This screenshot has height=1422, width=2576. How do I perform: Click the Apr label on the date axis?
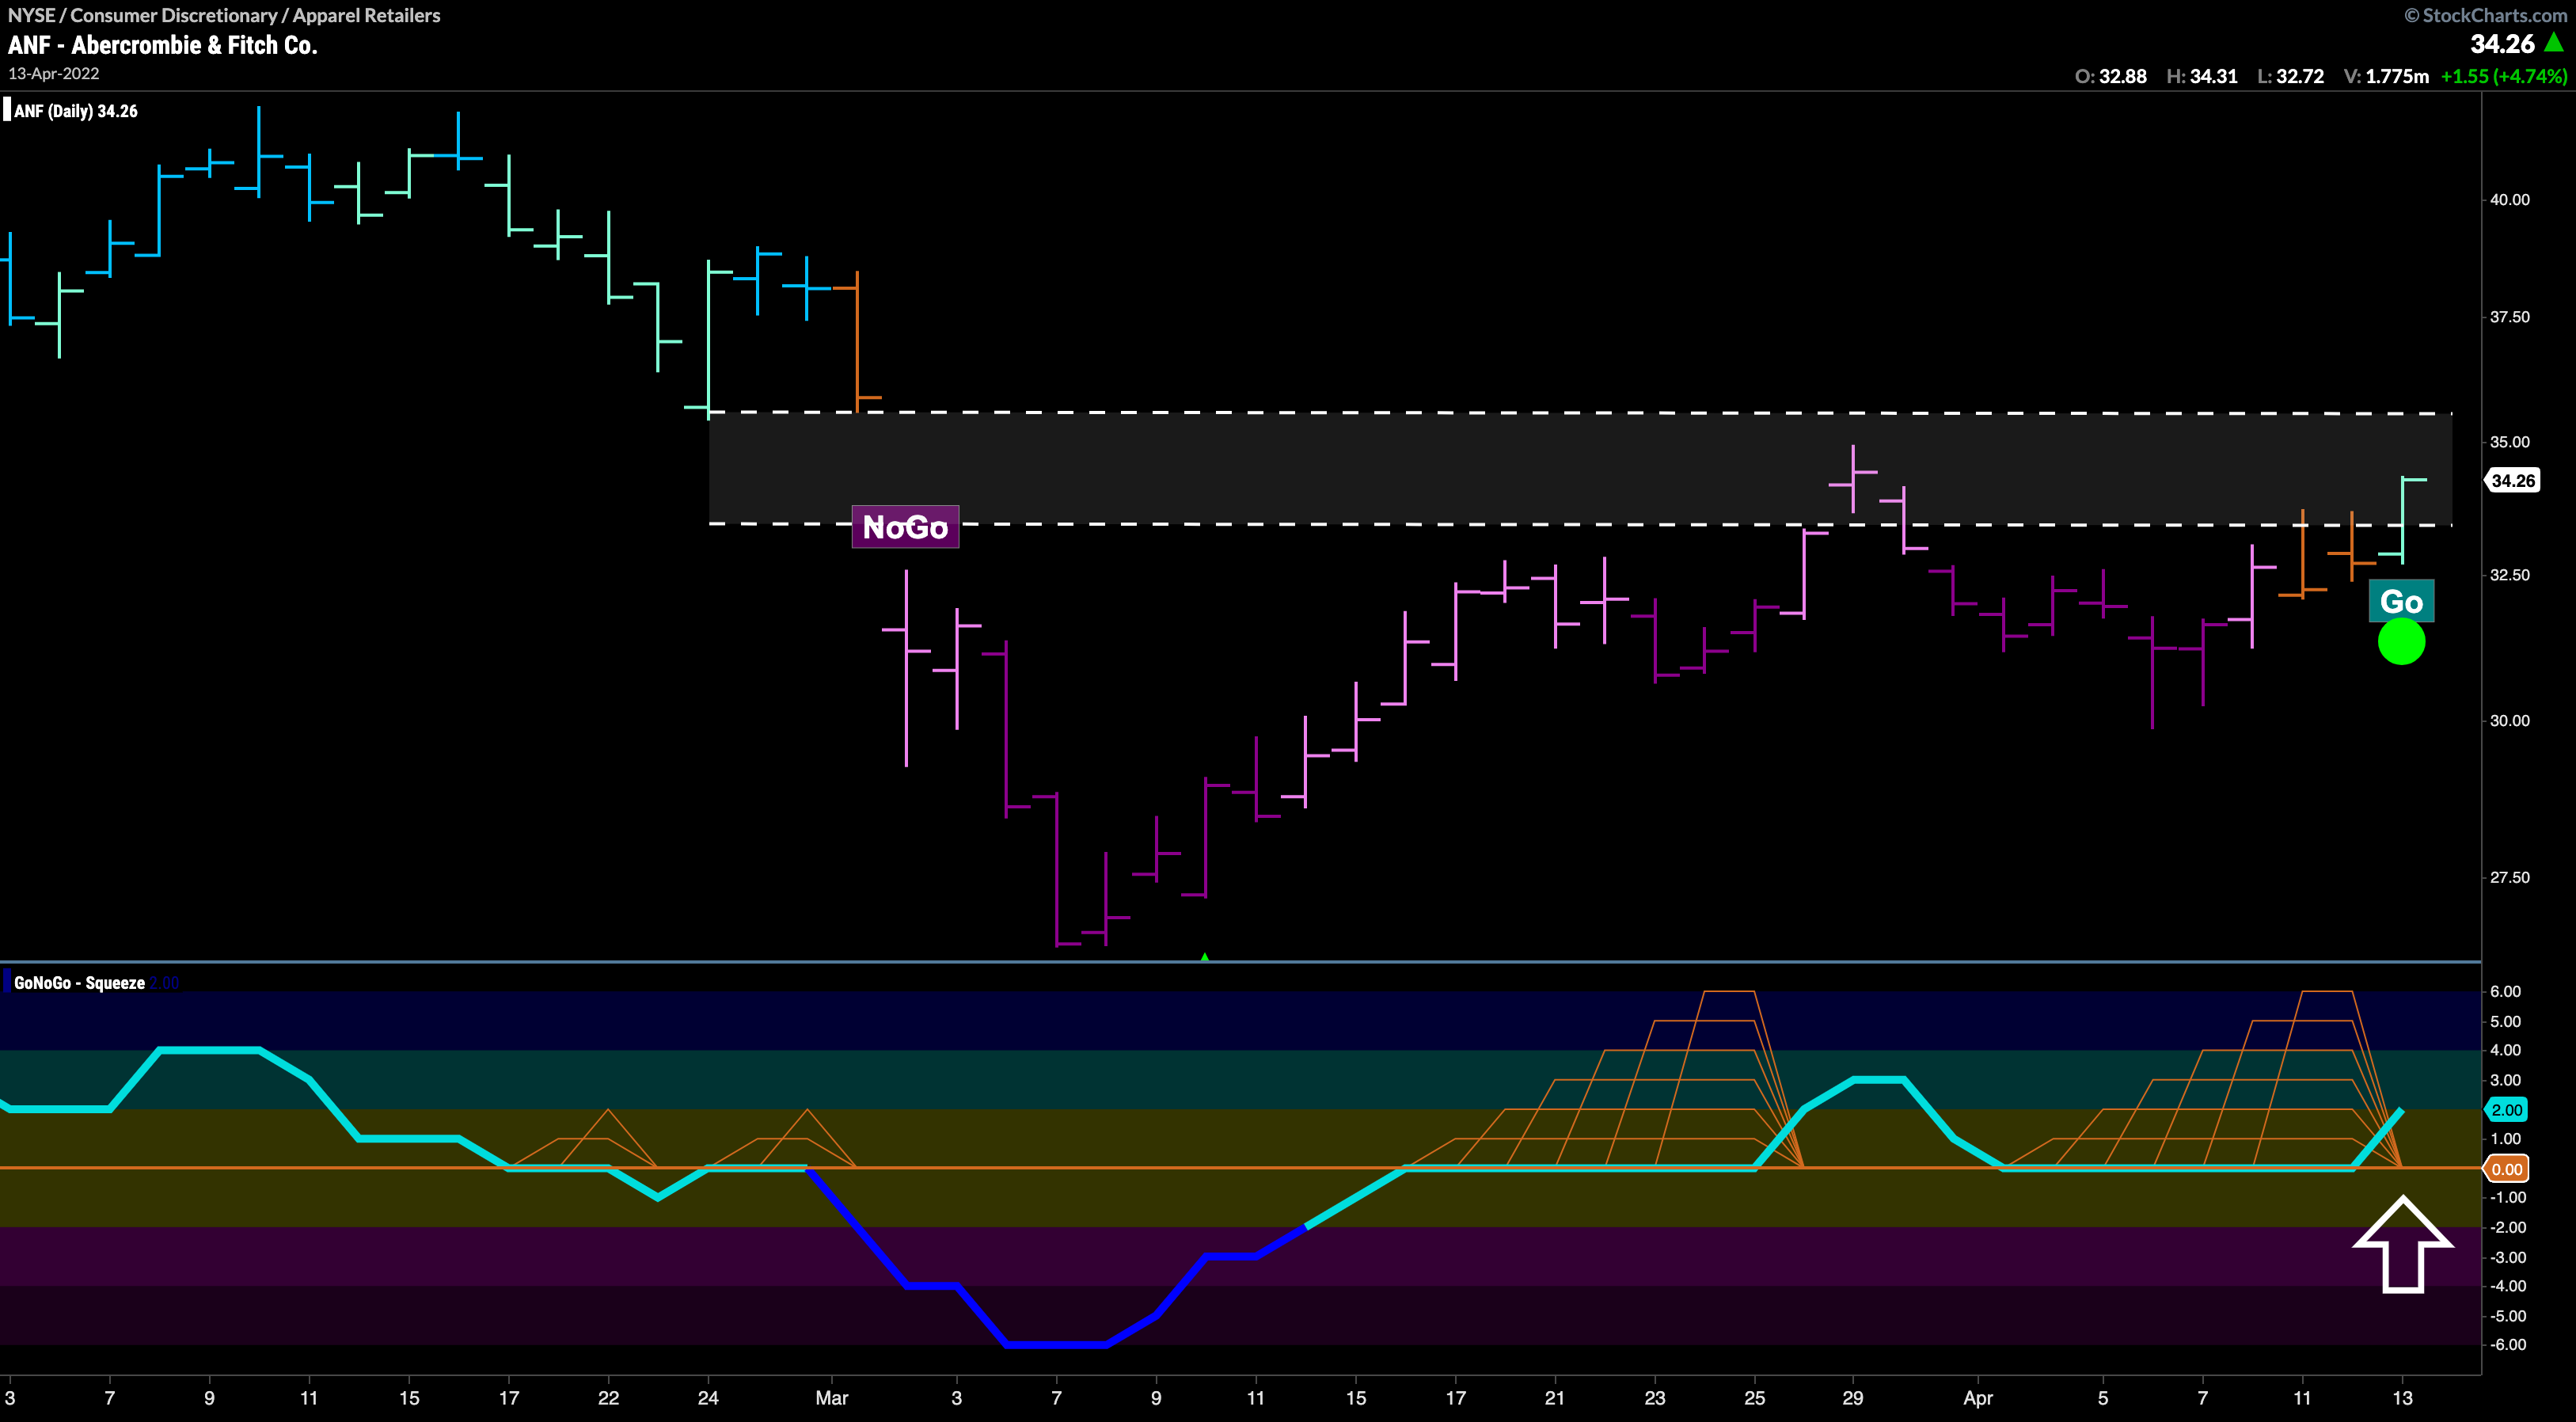click(1978, 1398)
